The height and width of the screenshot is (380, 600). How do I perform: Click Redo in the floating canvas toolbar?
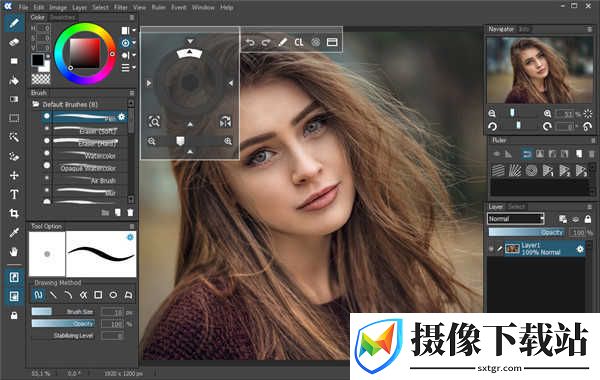266,42
